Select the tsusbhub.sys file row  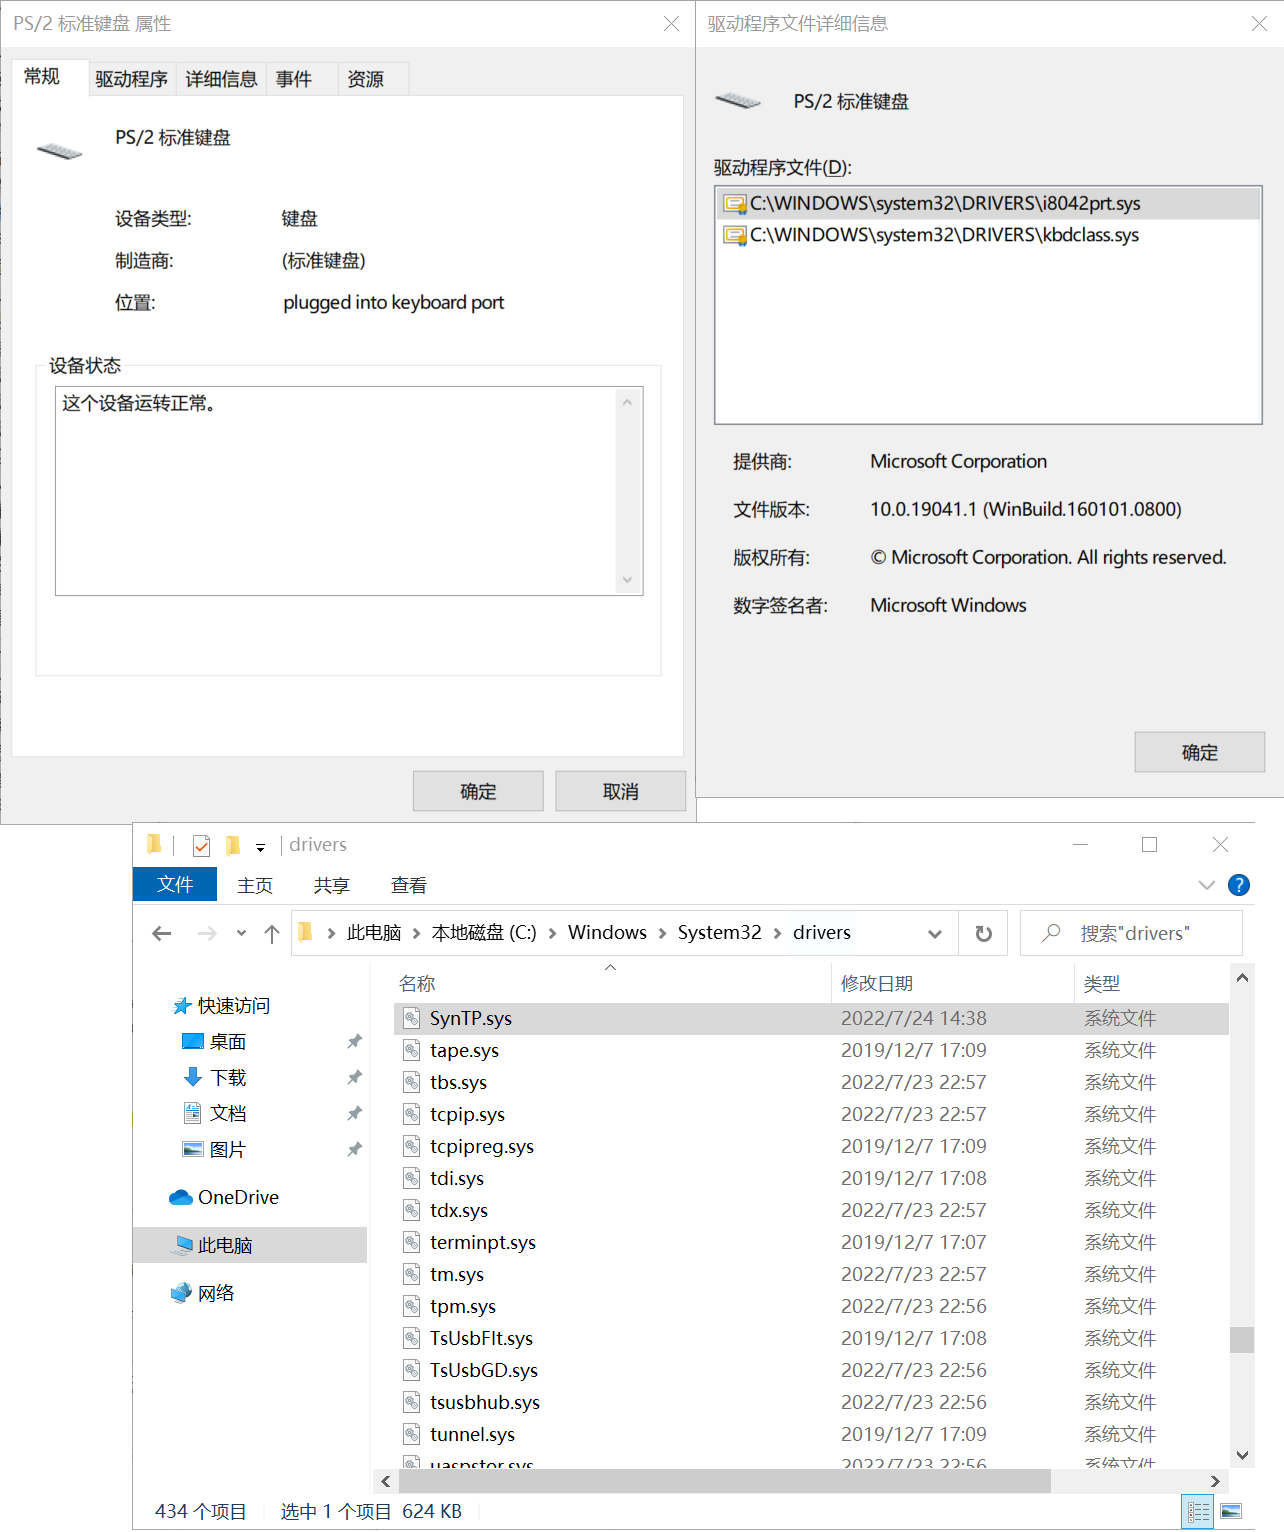point(811,1402)
